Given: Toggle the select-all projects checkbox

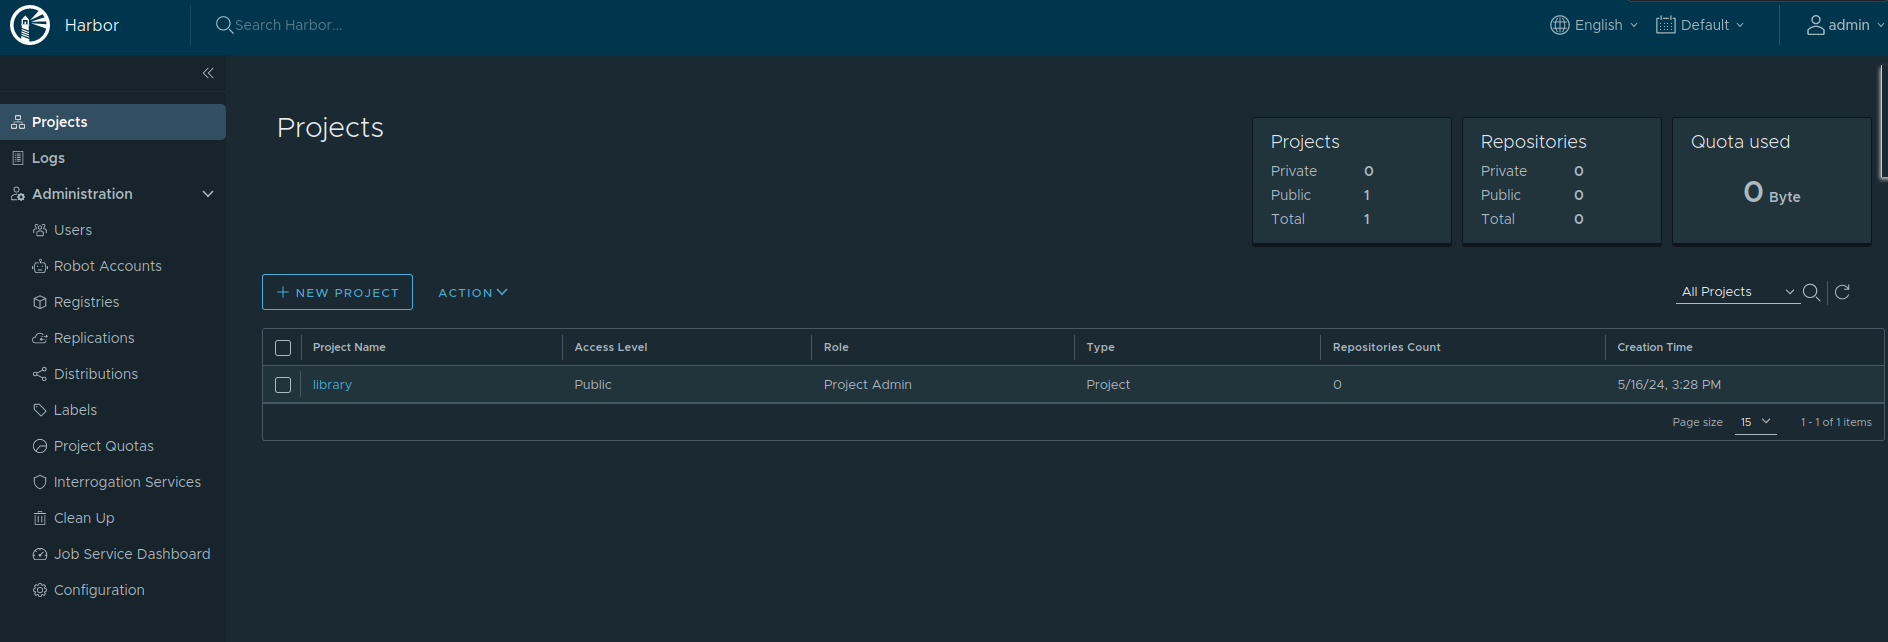Looking at the screenshot, I should click(283, 348).
